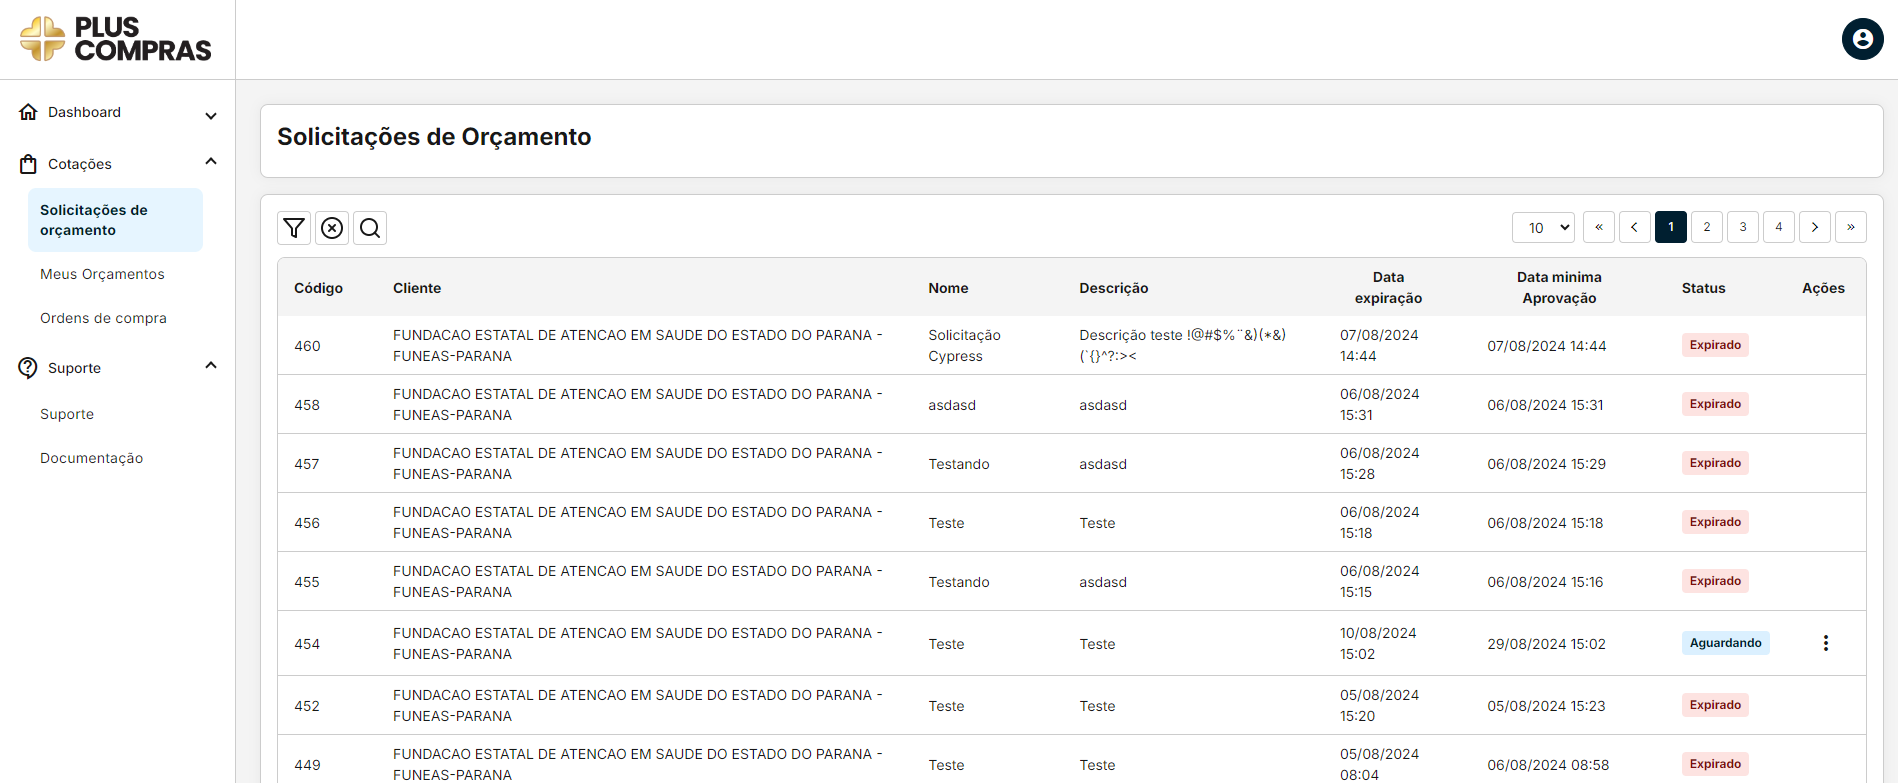Collapse the Suporte section chevron
Viewport: 1898px width, 783px height.
pos(211,366)
